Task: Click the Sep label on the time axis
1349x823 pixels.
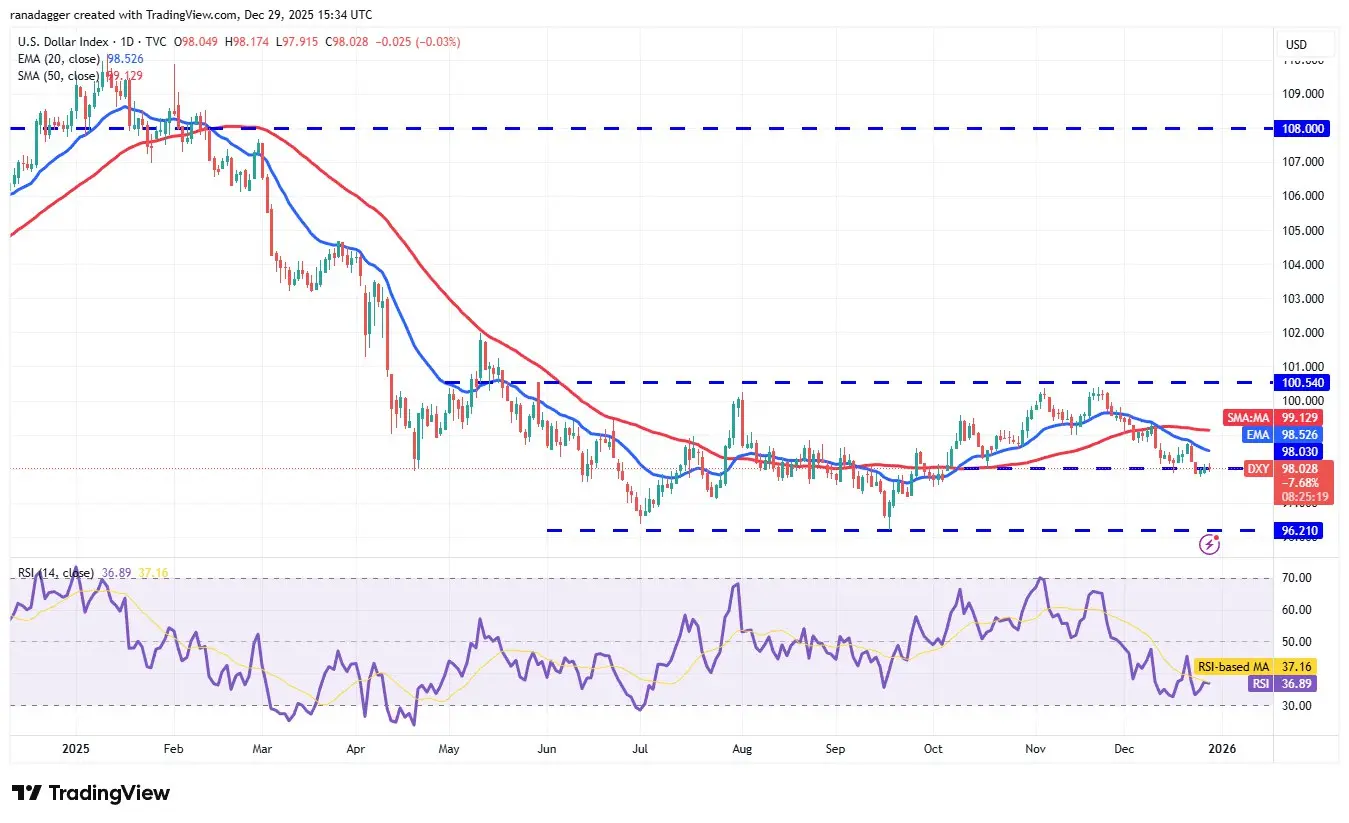Action: [836, 748]
